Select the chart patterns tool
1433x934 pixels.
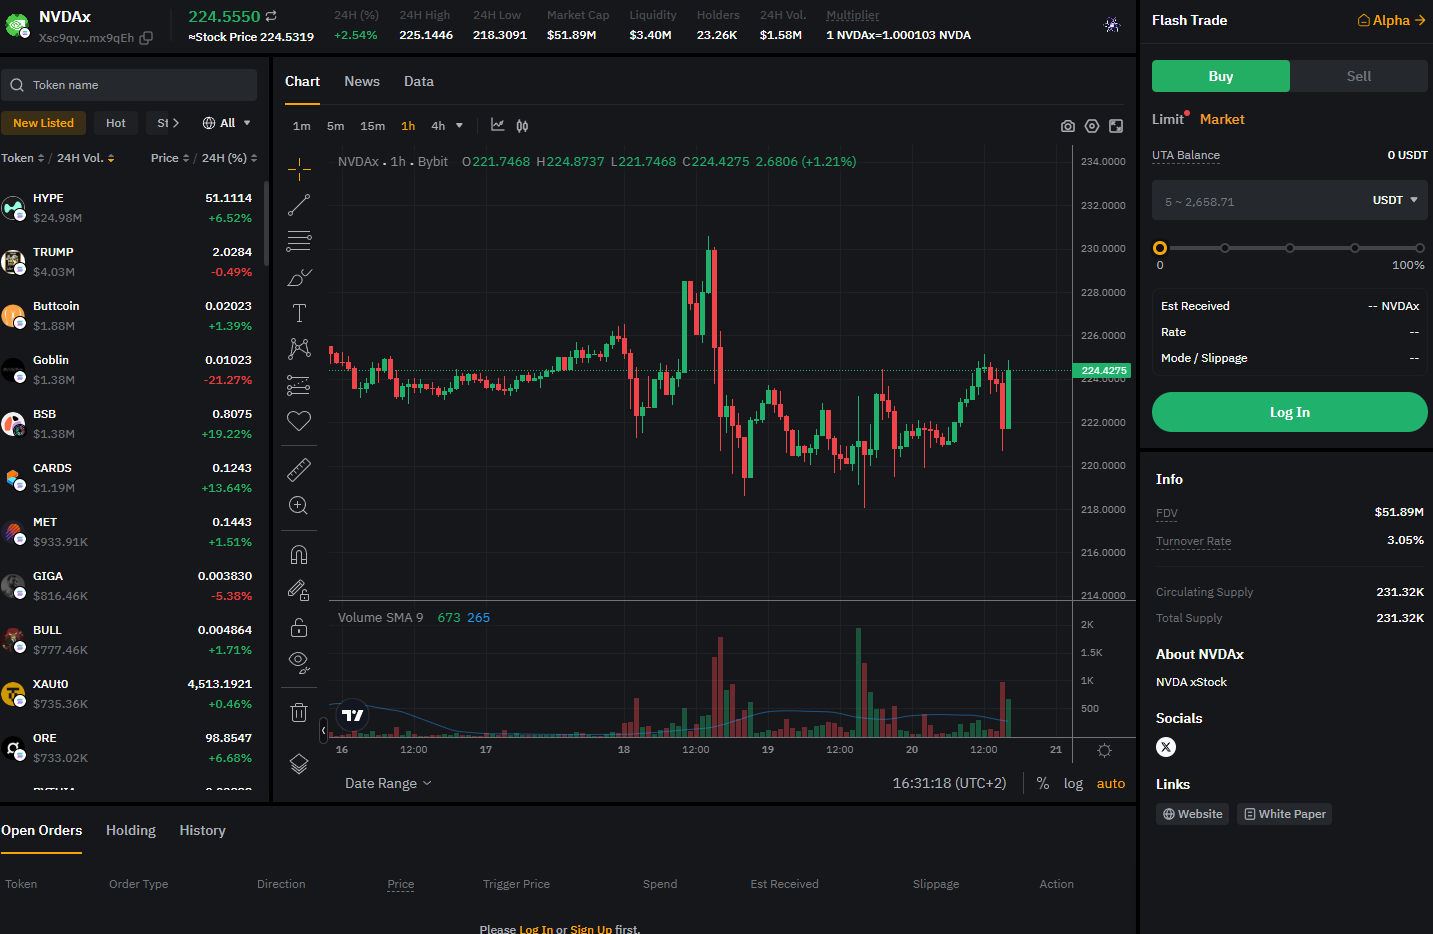(299, 349)
